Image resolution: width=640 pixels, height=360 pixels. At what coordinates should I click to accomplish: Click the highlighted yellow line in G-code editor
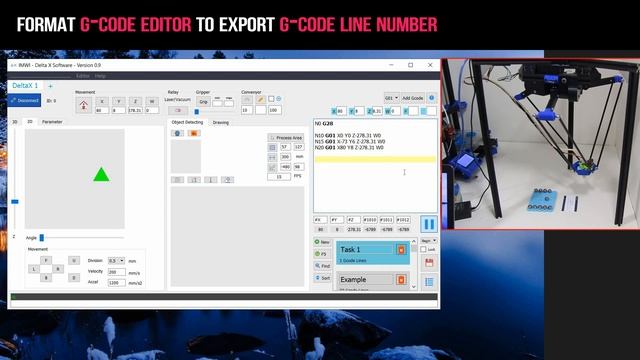click(375, 160)
